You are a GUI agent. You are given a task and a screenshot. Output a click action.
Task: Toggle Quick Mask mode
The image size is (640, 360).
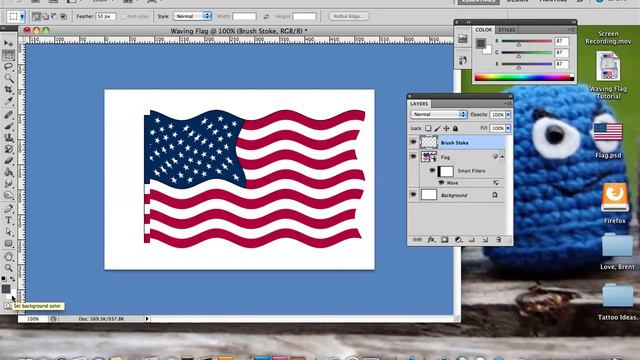[x=7, y=306]
